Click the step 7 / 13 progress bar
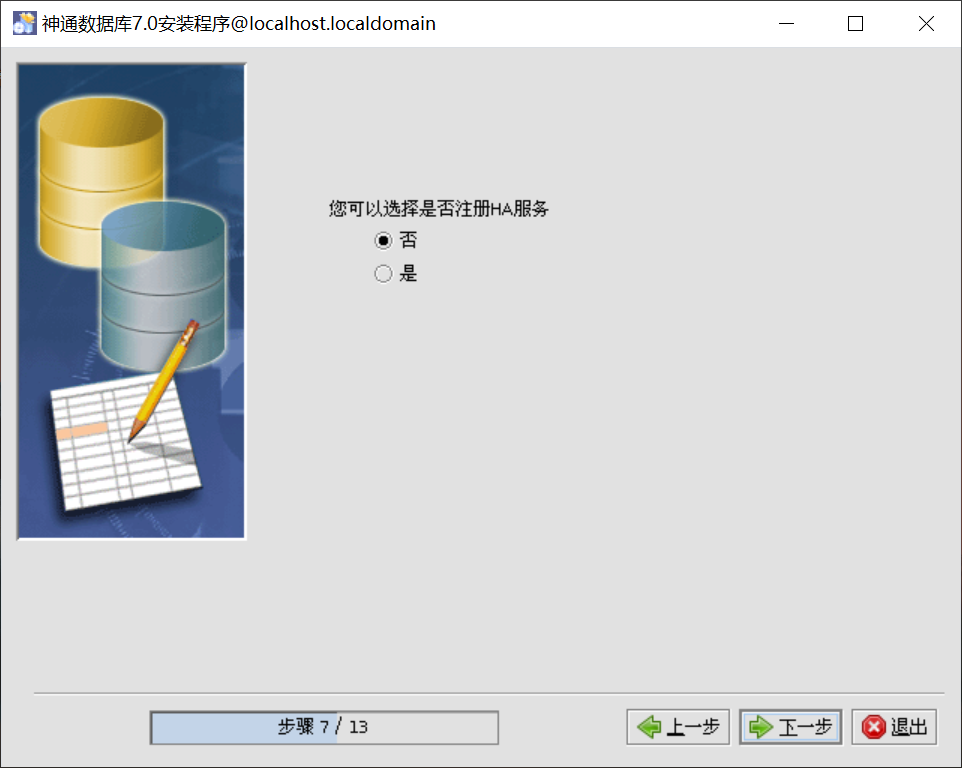Screen dimensions: 962x768 324,728
